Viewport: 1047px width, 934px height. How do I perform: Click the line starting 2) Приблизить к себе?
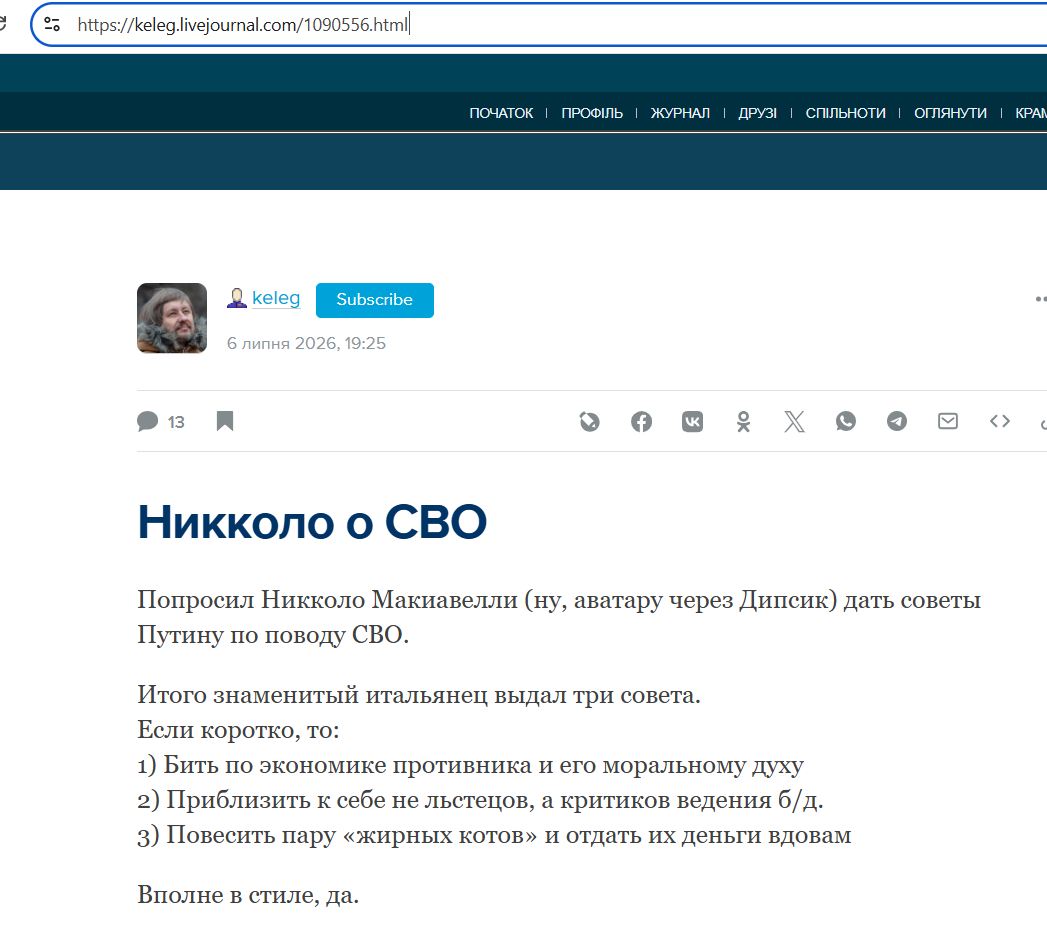tap(480, 800)
